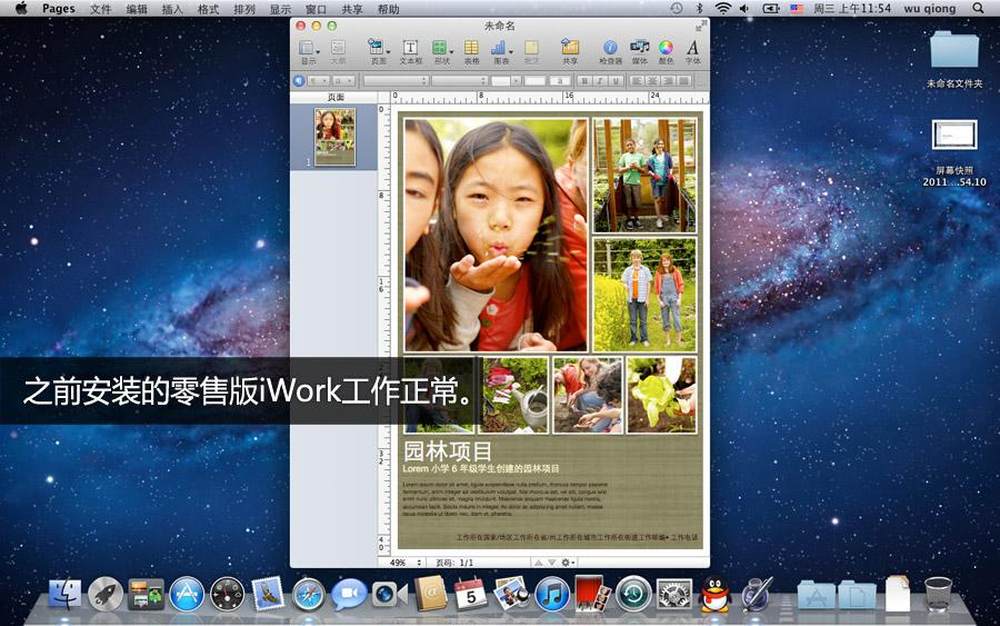The height and width of the screenshot is (626, 1000).
Task: Center text in format bar
Action: 652,81
